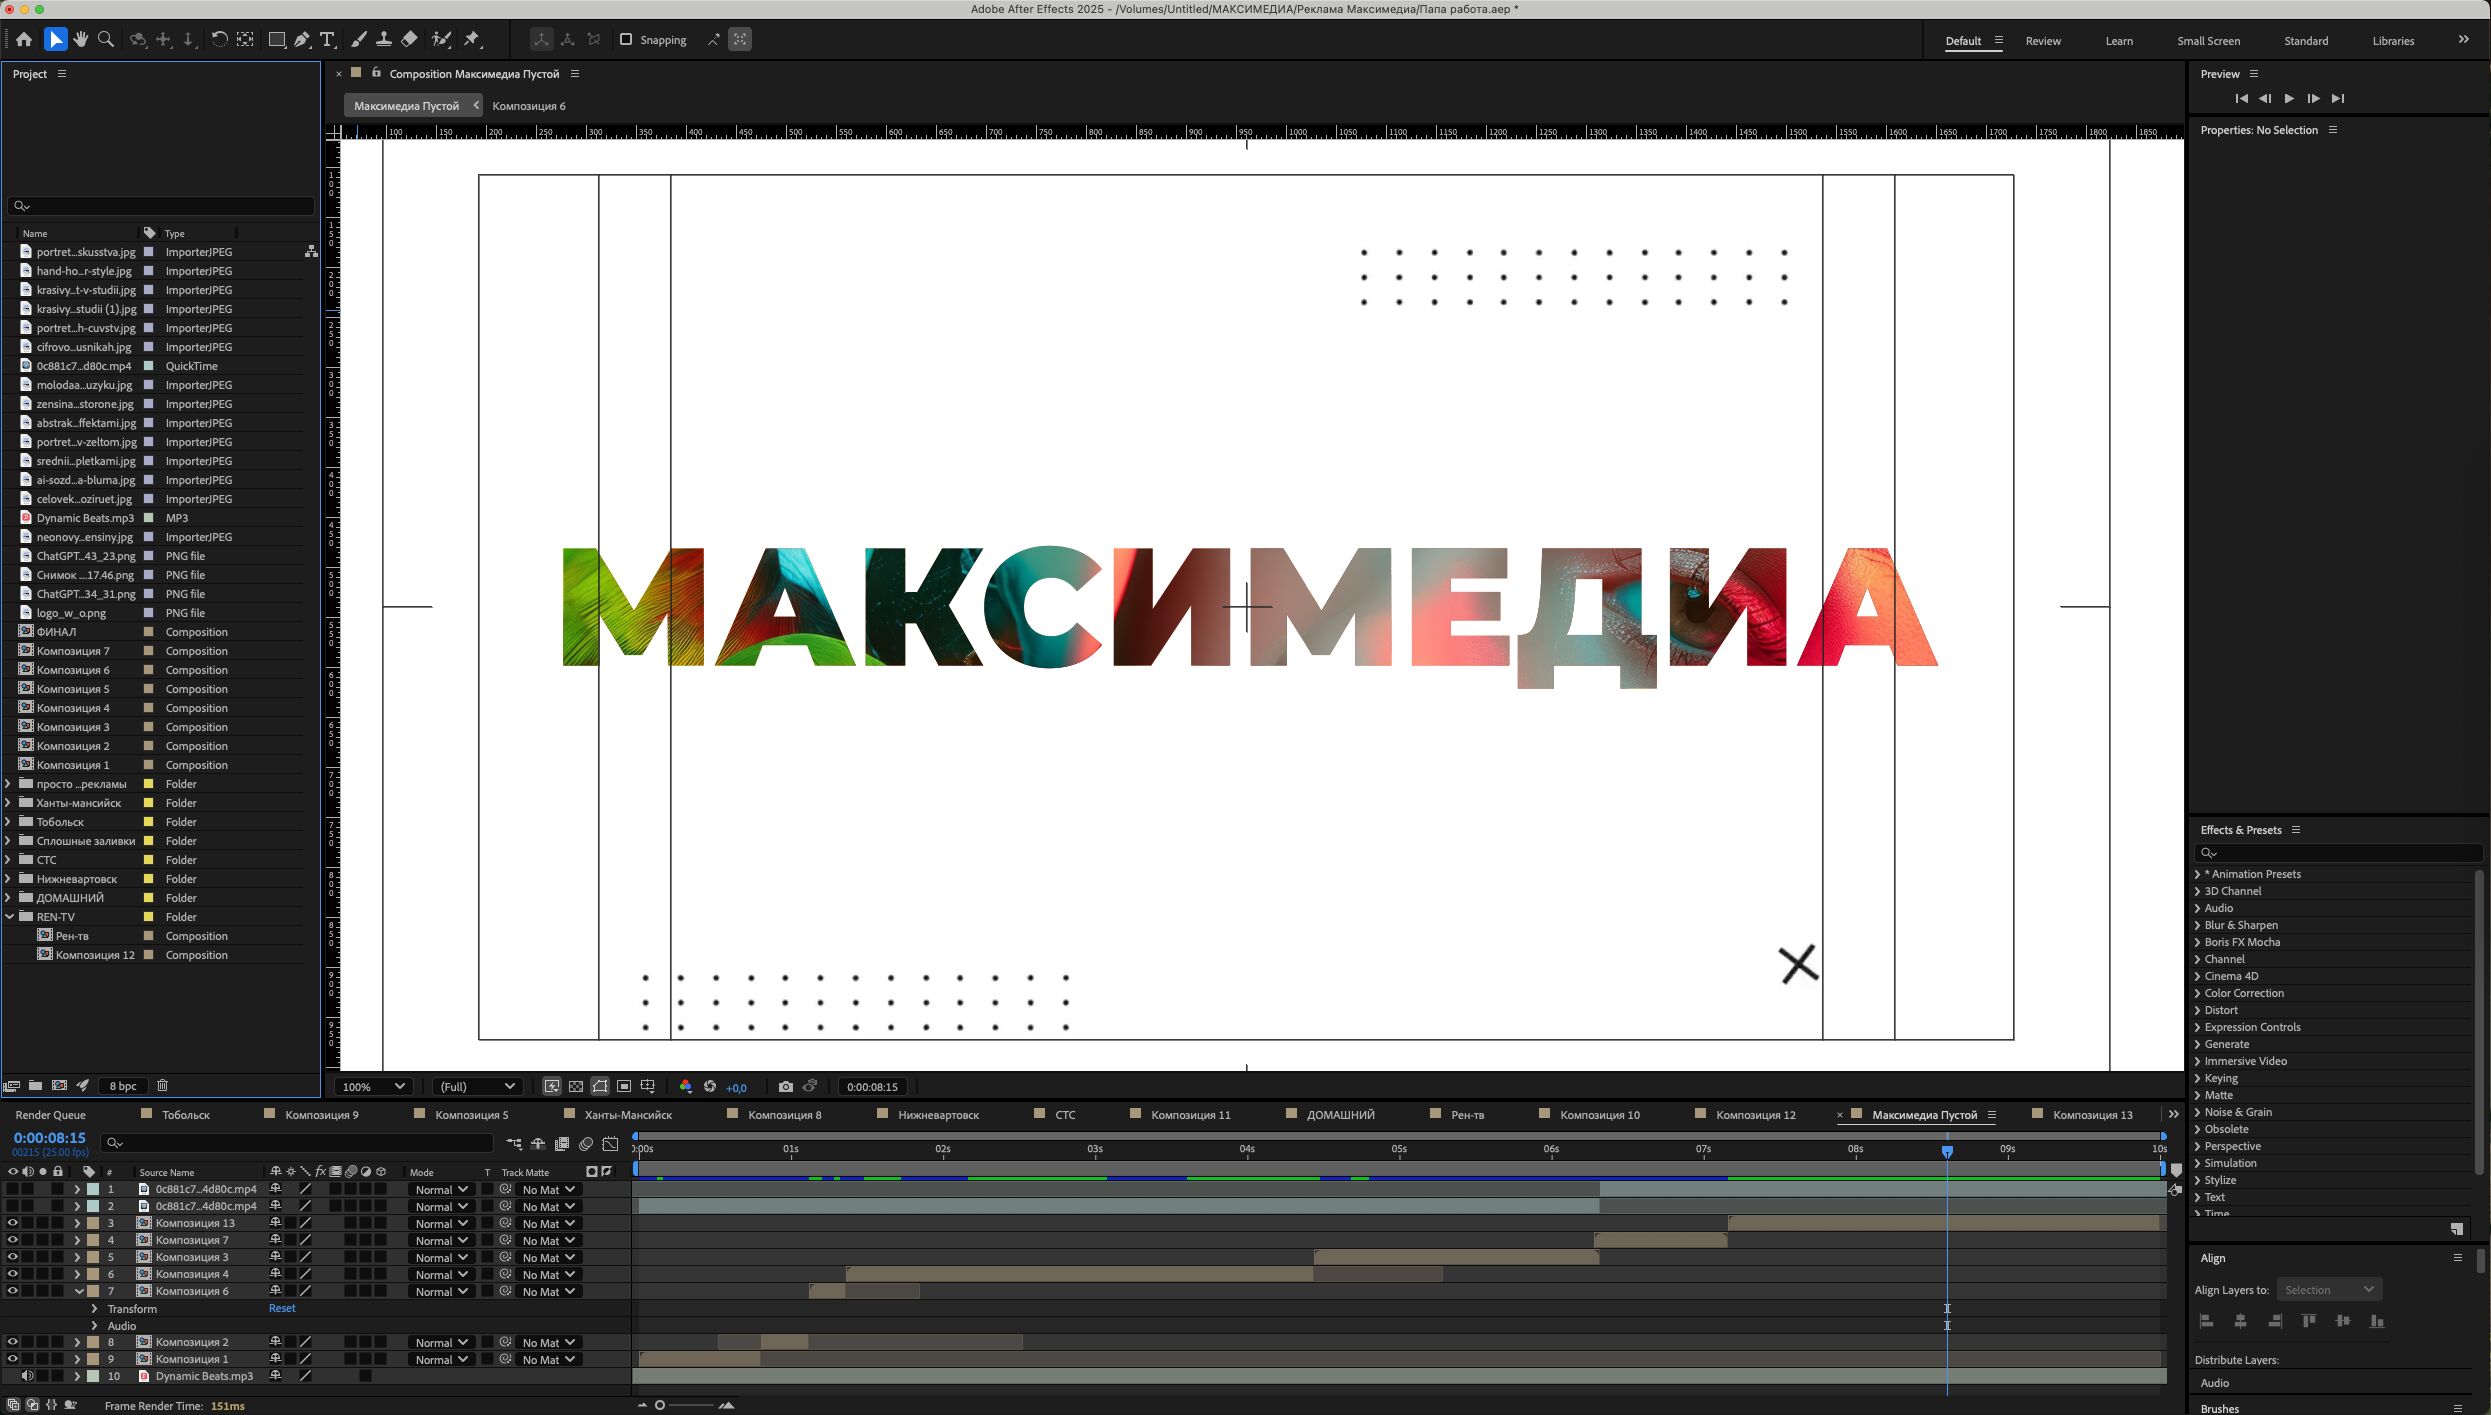Create a new folder in the Project panel
Image resolution: width=2491 pixels, height=1415 pixels.
click(x=35, y=1085)
